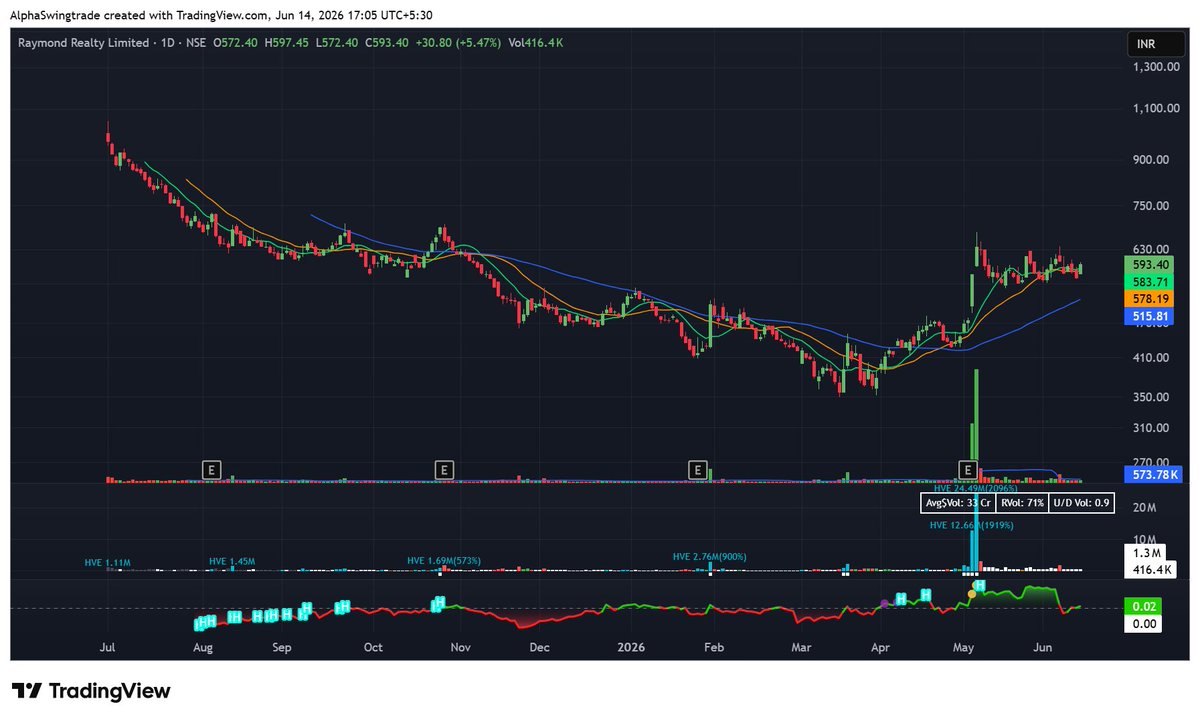1200x721 pixels.
Task: Click the 10M volume axis label
Action: click(x=1146, y=538)
